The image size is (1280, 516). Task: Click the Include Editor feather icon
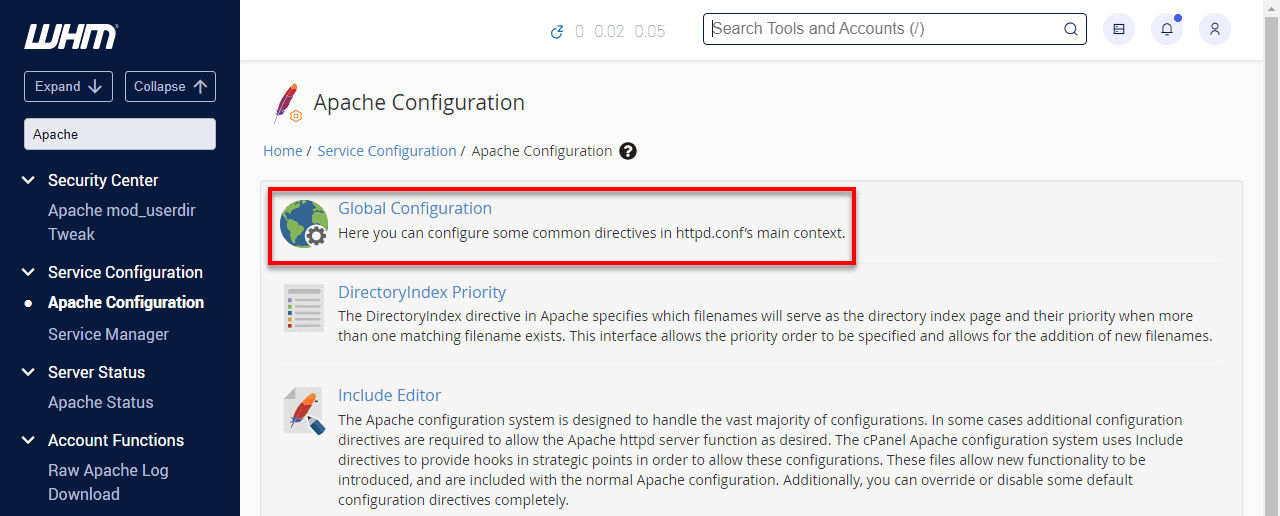pos(303,411)
